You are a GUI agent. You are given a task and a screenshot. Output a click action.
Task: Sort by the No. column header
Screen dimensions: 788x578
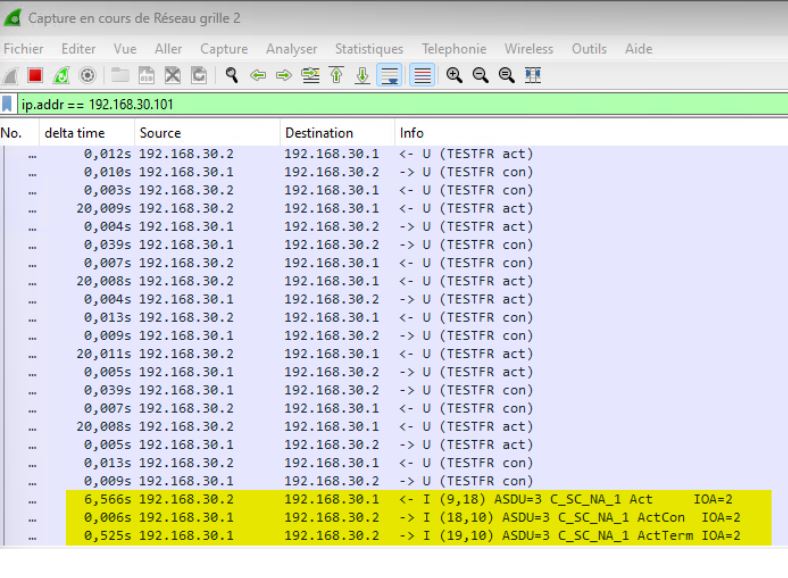pos(19,133)
